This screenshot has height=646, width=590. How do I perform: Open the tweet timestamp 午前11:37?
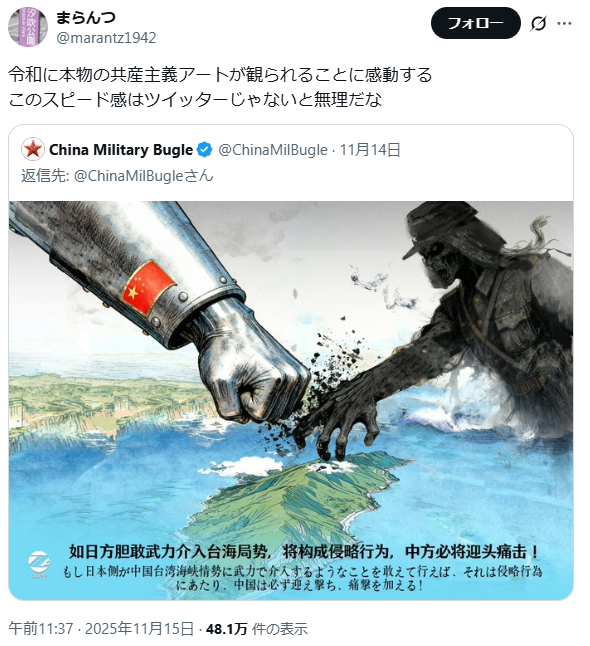click(x=40, y=629)
